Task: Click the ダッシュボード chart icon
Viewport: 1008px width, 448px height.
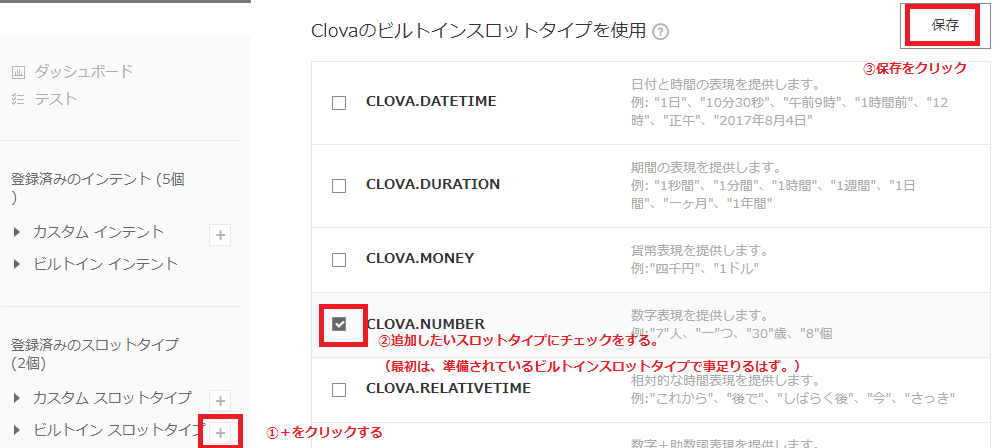Action: [x=19, y=72]
